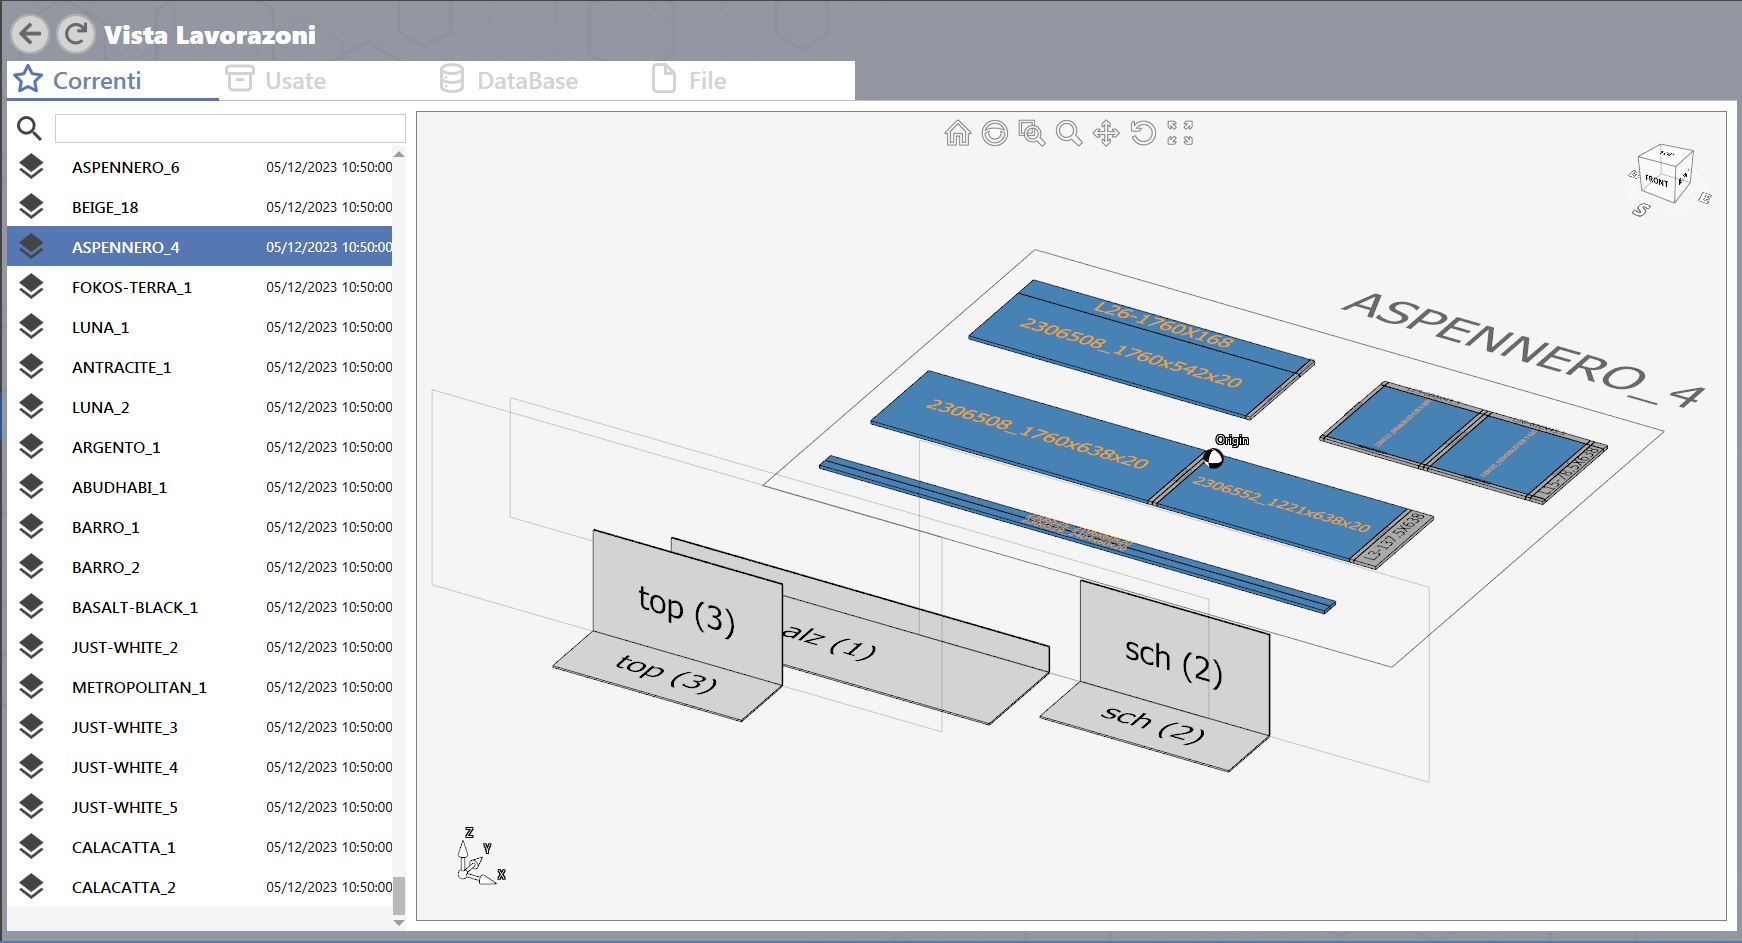Screen dimensions: 1742x943
Task: Click the rotate view icon
Action: pyautogui.click(x=1143, y=133)
